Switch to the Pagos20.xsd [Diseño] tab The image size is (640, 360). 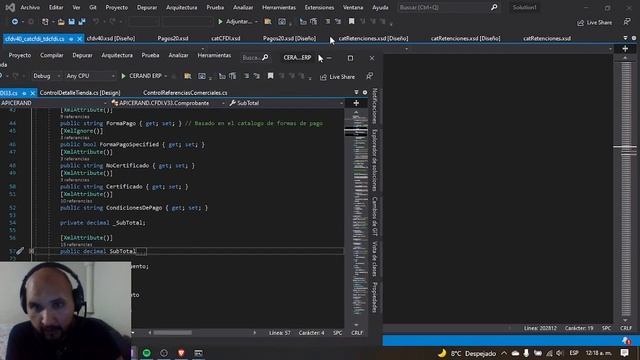pyautogui.click(x=289, y=38)
